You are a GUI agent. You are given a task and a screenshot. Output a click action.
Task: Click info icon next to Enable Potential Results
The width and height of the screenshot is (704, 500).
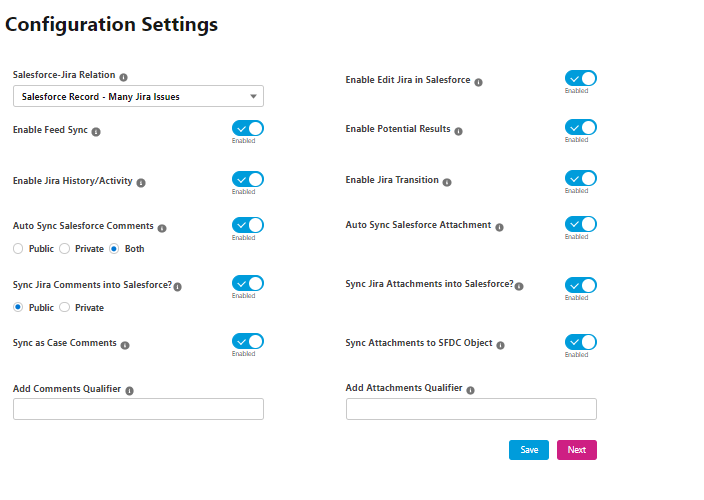pos(458,132)
